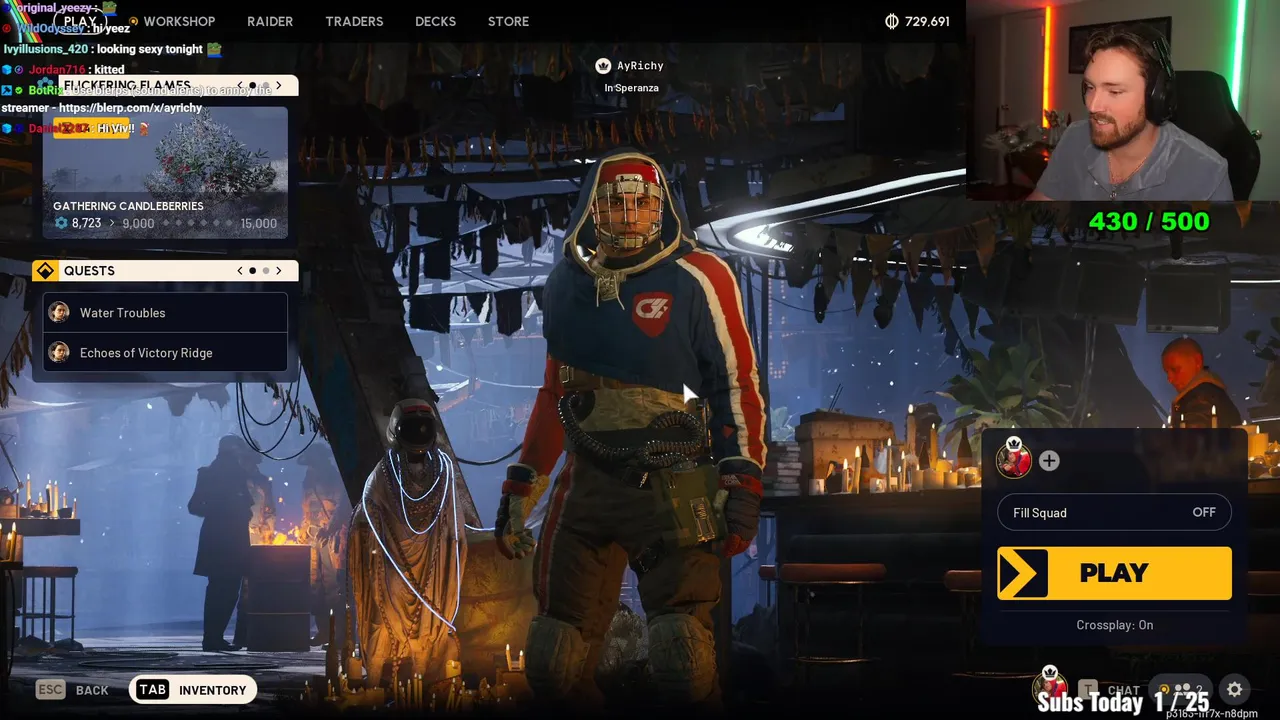The image size is (1280, 720).
Task: Click the squad leader avatar in play panel
Action: coord(1014,459)
